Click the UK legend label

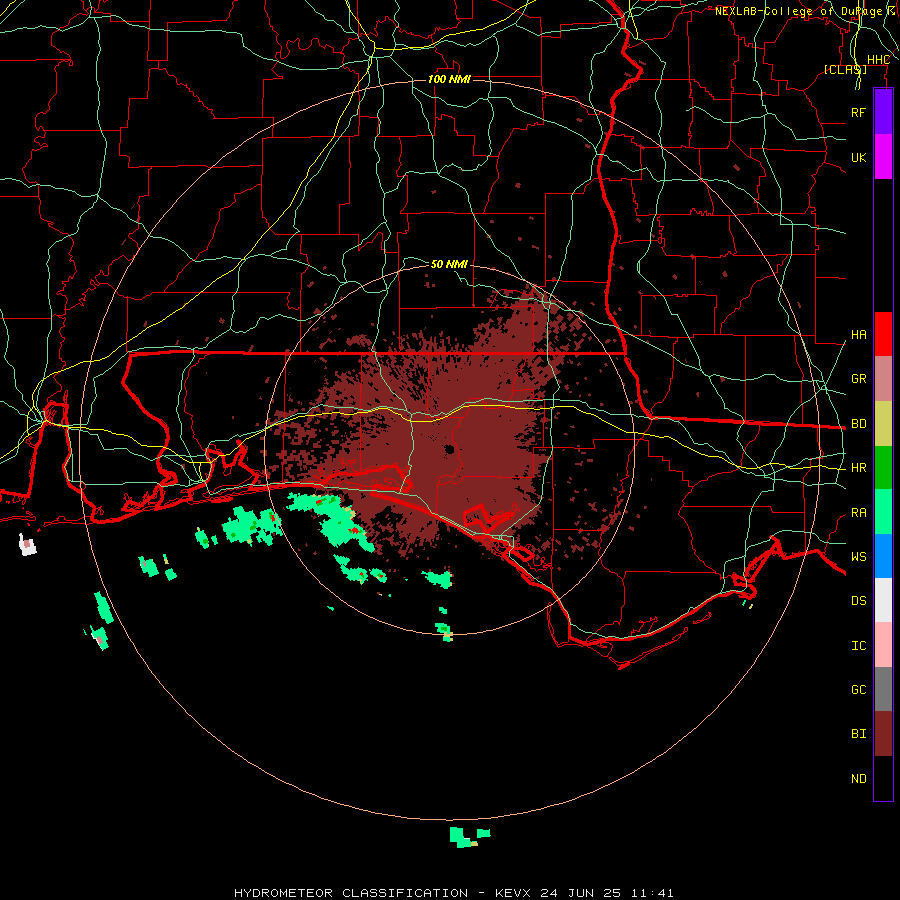click(x=858, y=157)
